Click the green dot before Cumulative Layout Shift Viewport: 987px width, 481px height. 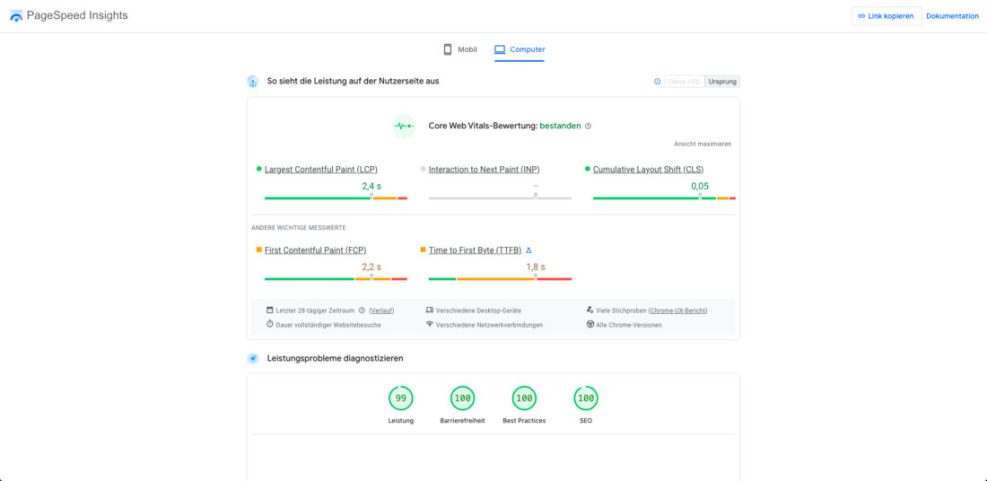(x=587, y=169)
